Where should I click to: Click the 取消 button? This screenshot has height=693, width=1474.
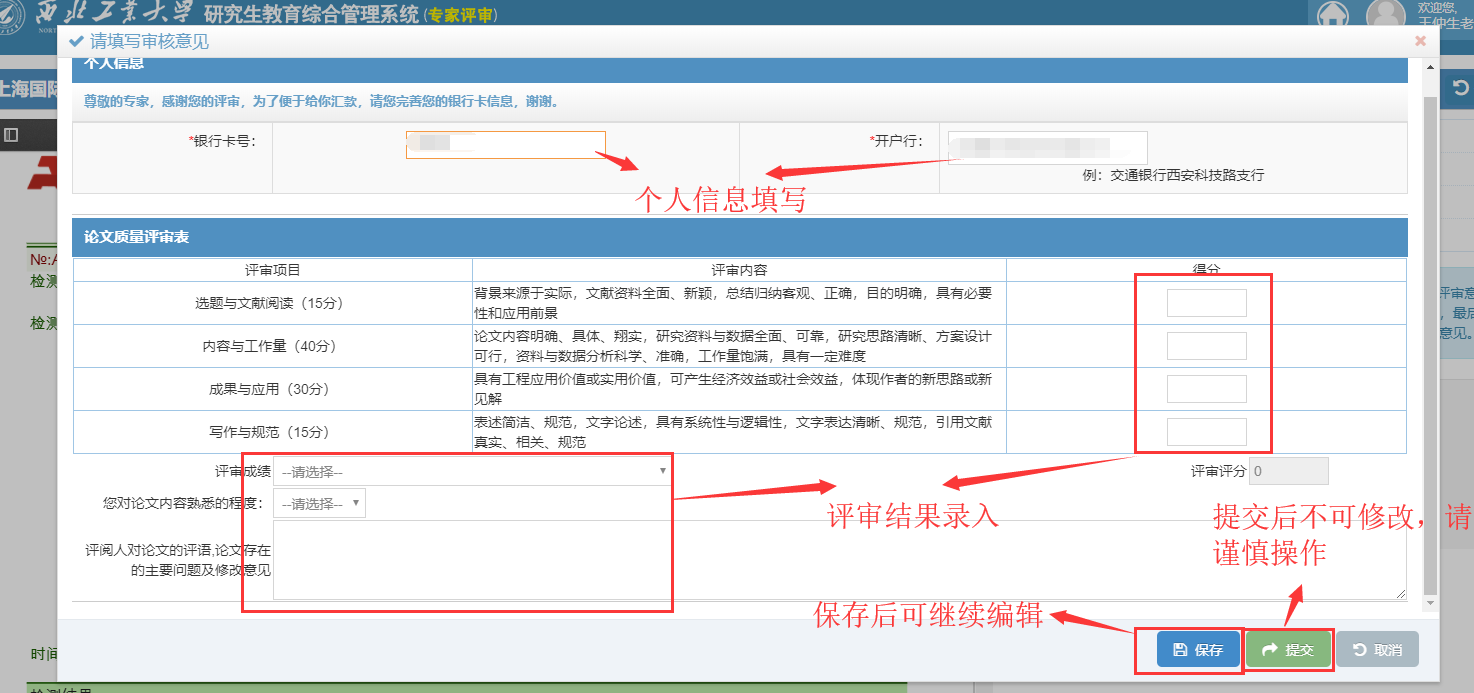(1377, 650)
